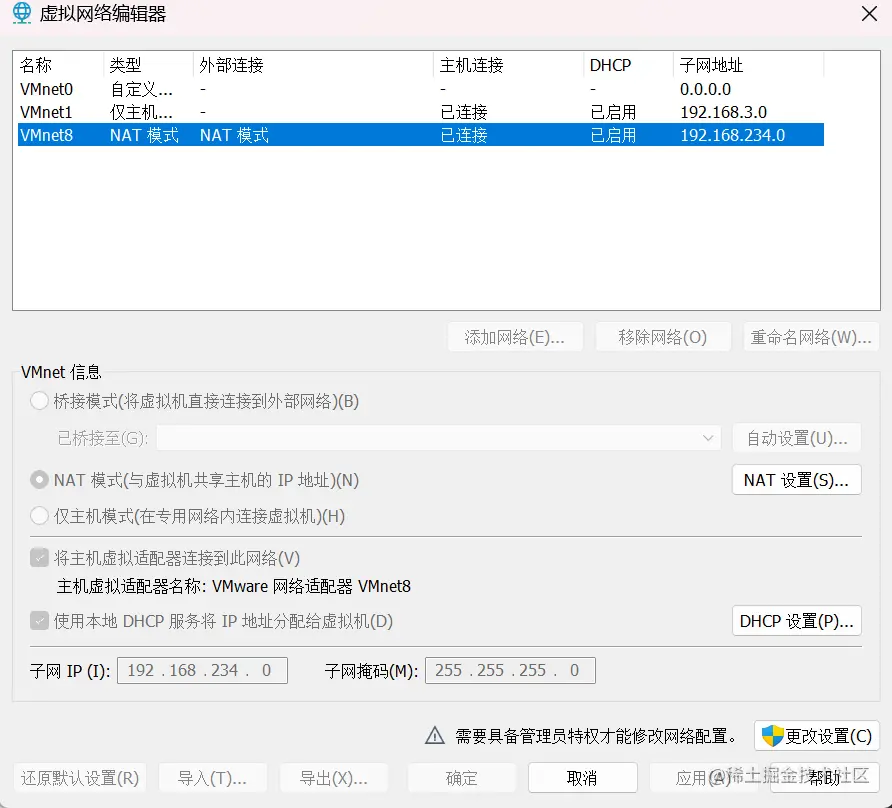This screenshot has height=808, width=892.
Task: Click 自定义... type cell of VMnet0
Action: click(x=141, y=89)
